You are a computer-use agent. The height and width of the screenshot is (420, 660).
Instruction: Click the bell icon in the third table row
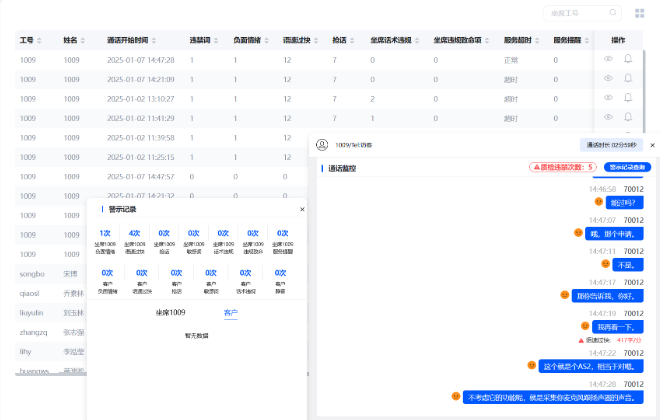pyautogui.click(x=628, y=98)
